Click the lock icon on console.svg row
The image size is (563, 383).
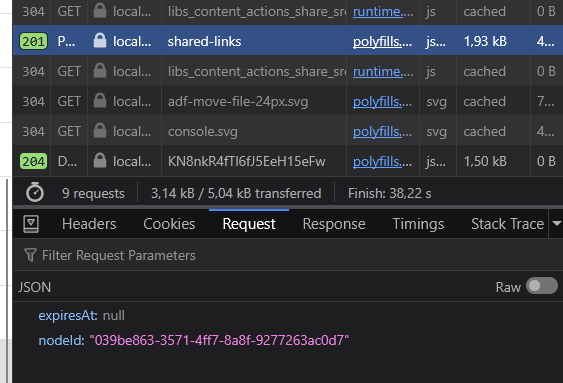(x=100, y=131)
